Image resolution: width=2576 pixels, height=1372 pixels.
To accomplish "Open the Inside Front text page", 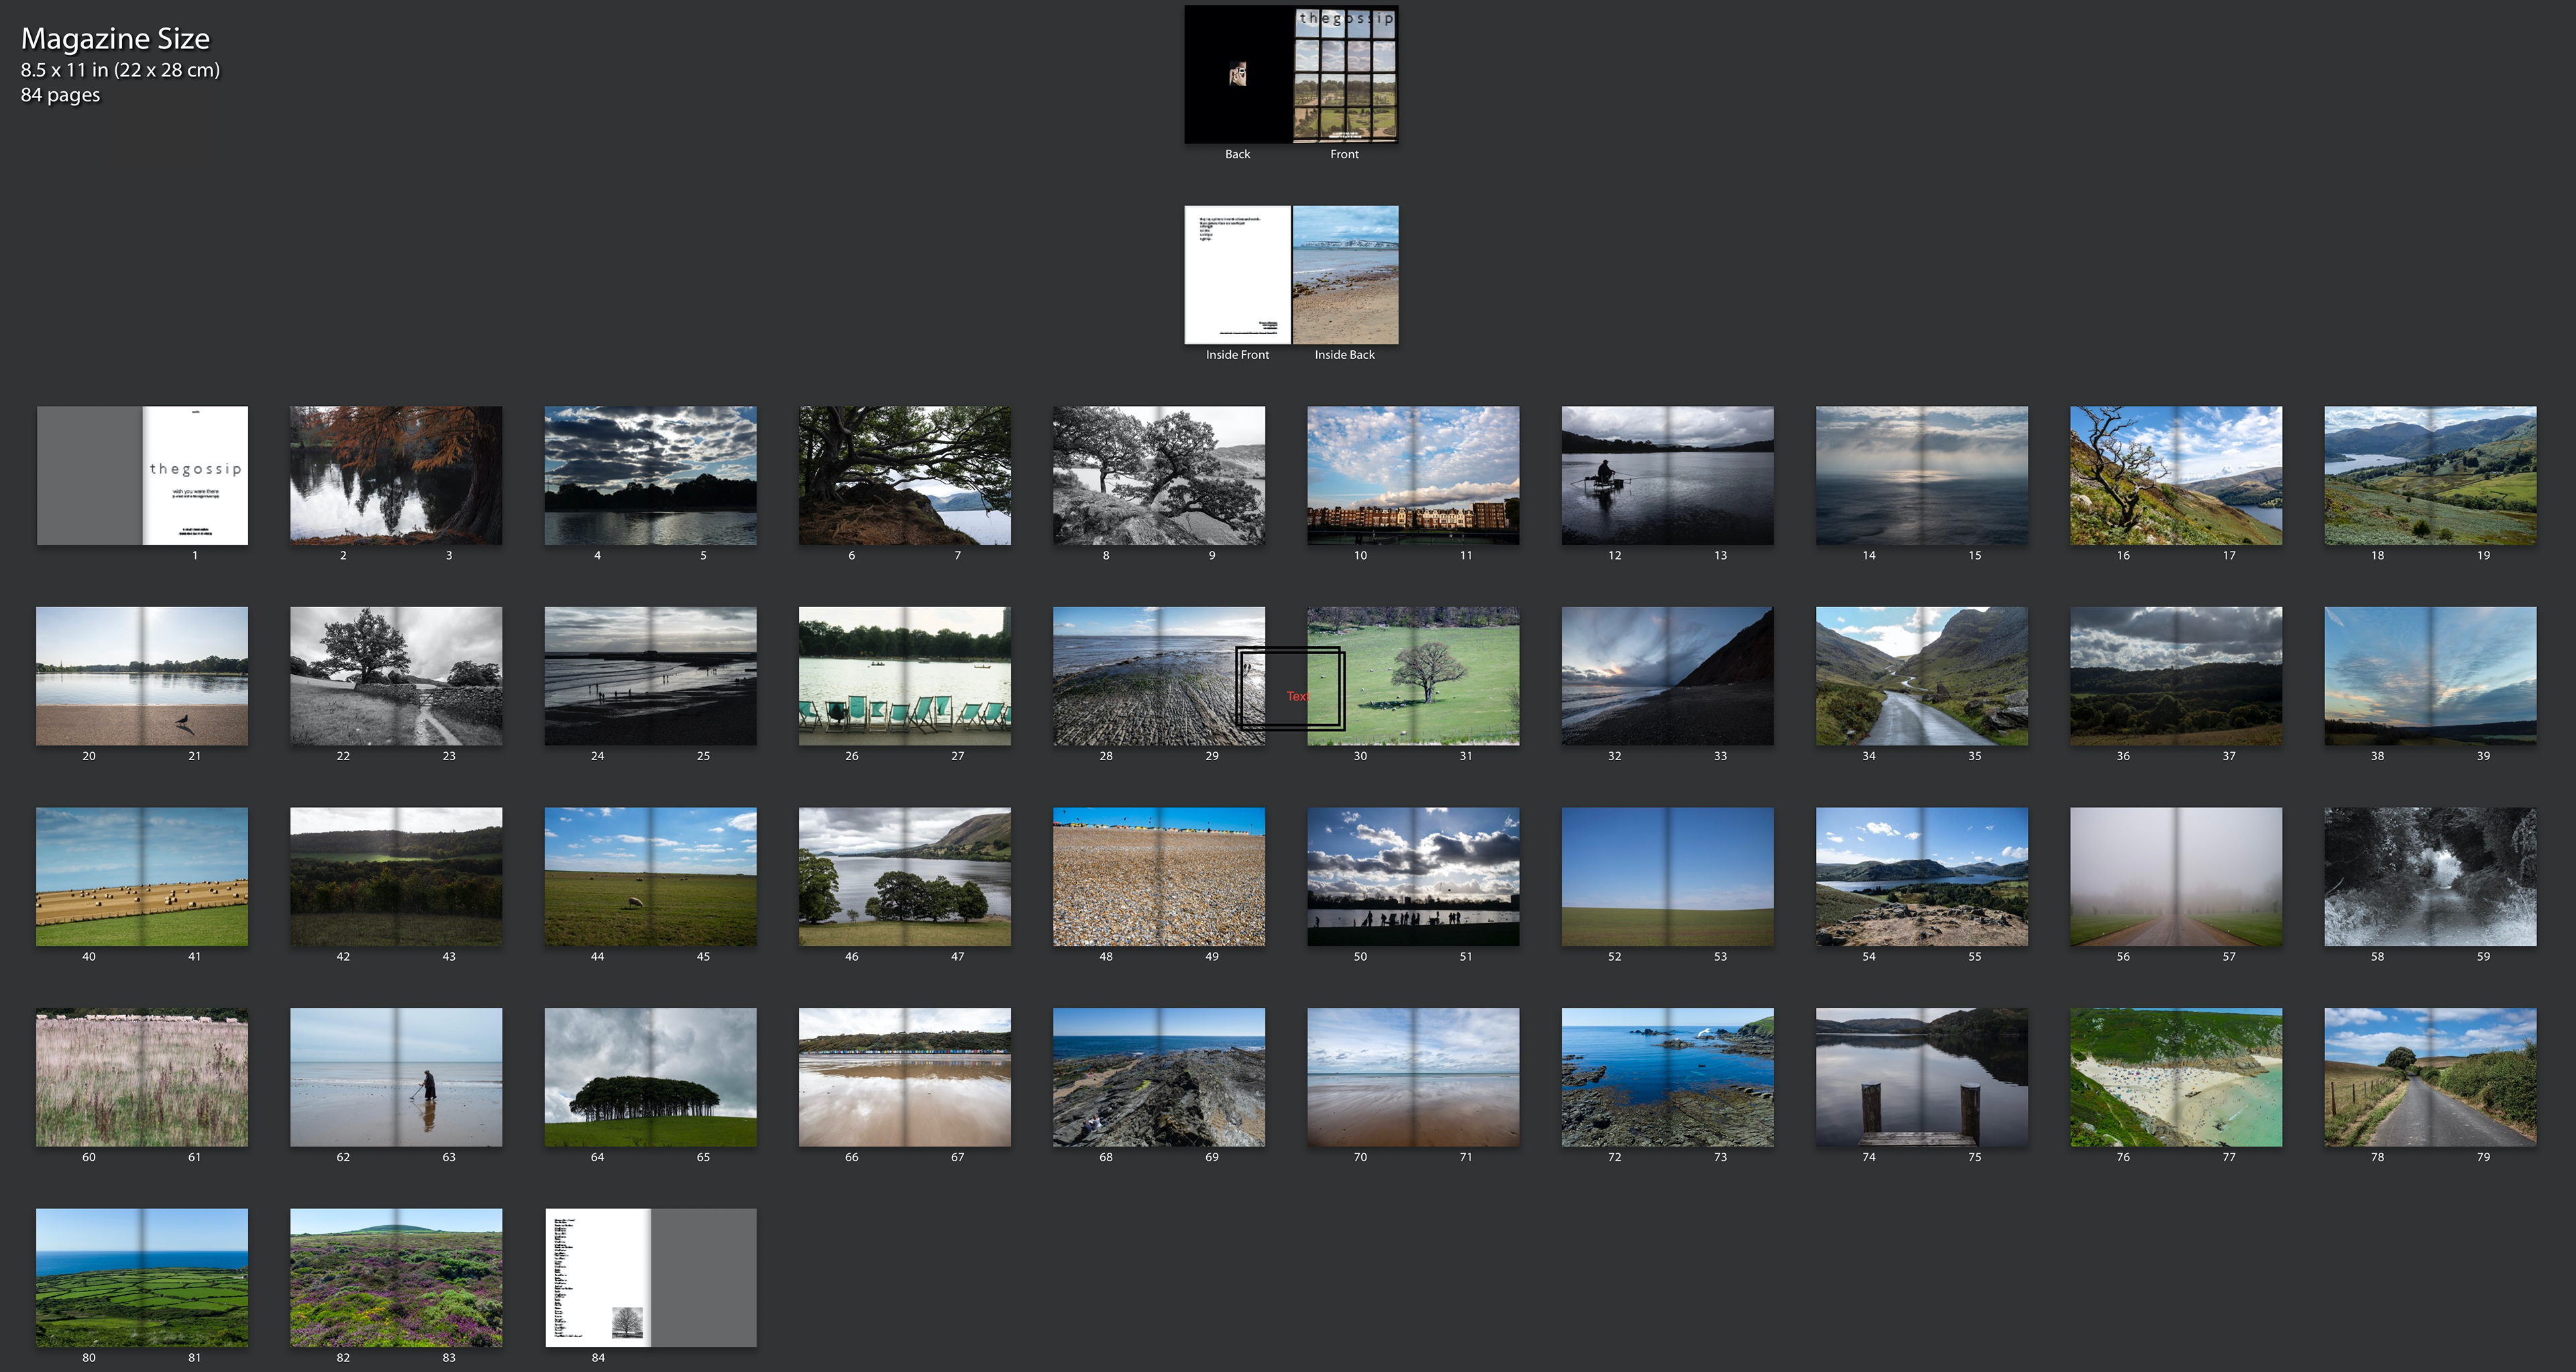I will (x=1238, y=275).
